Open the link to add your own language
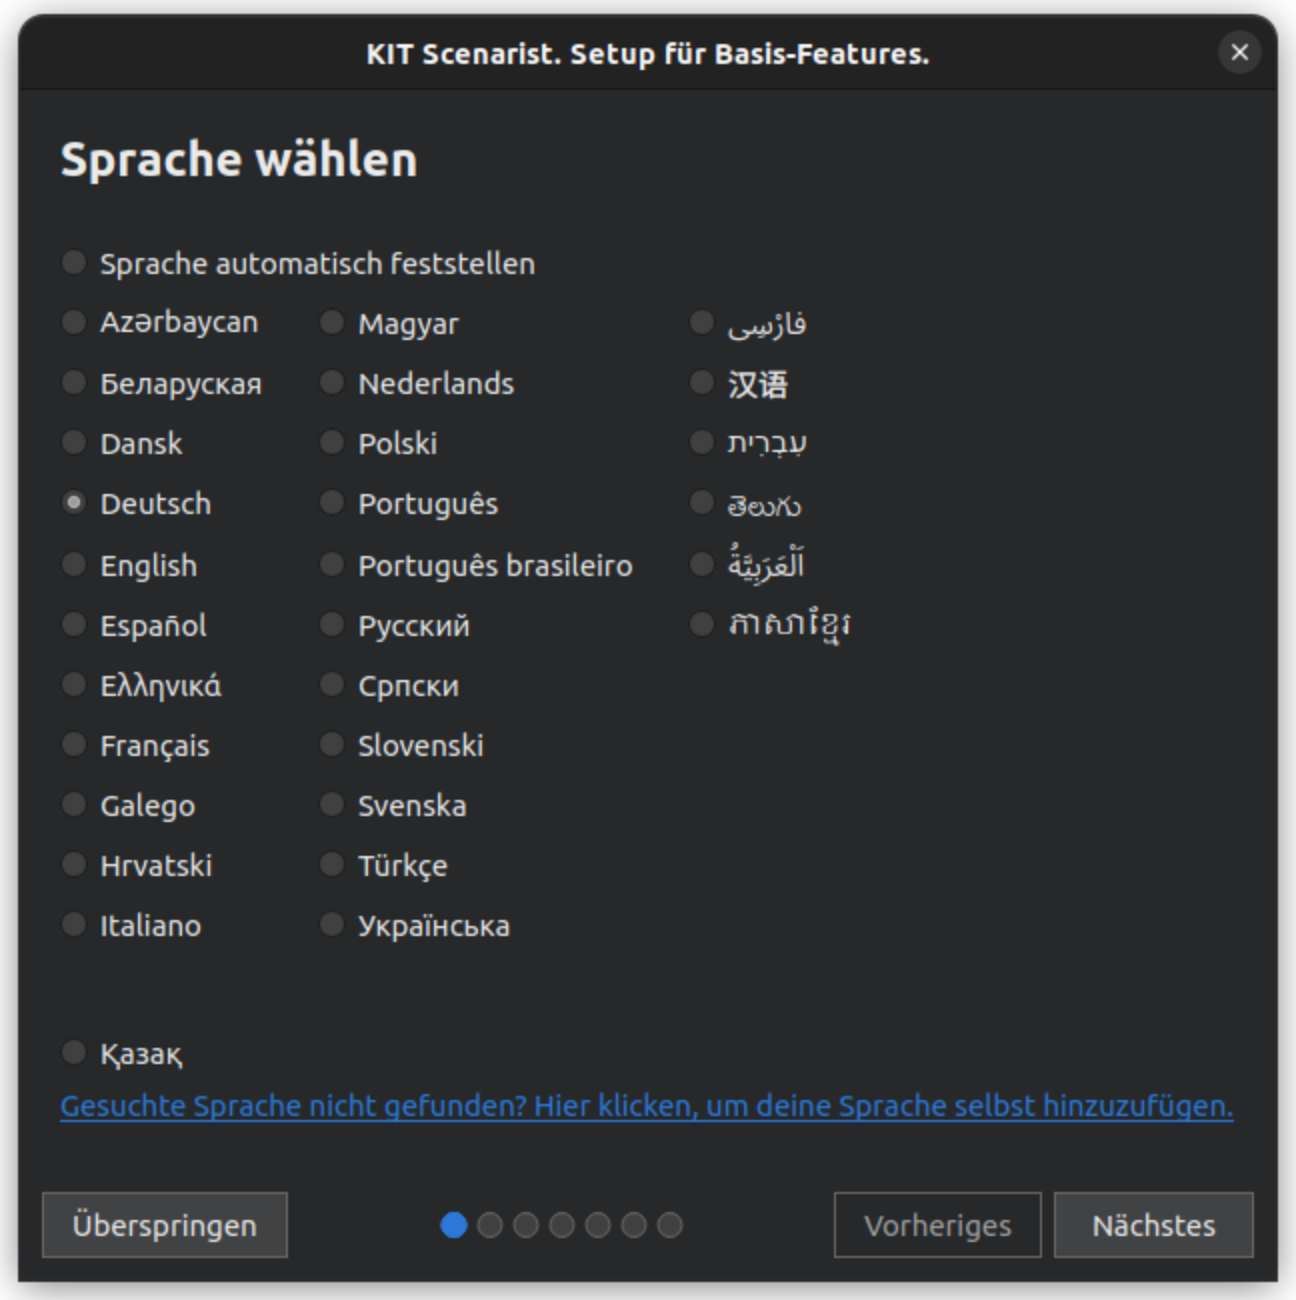The width and height of the screenshot is (1296, 1300). pyautogui.click(x=646, y=1106)
